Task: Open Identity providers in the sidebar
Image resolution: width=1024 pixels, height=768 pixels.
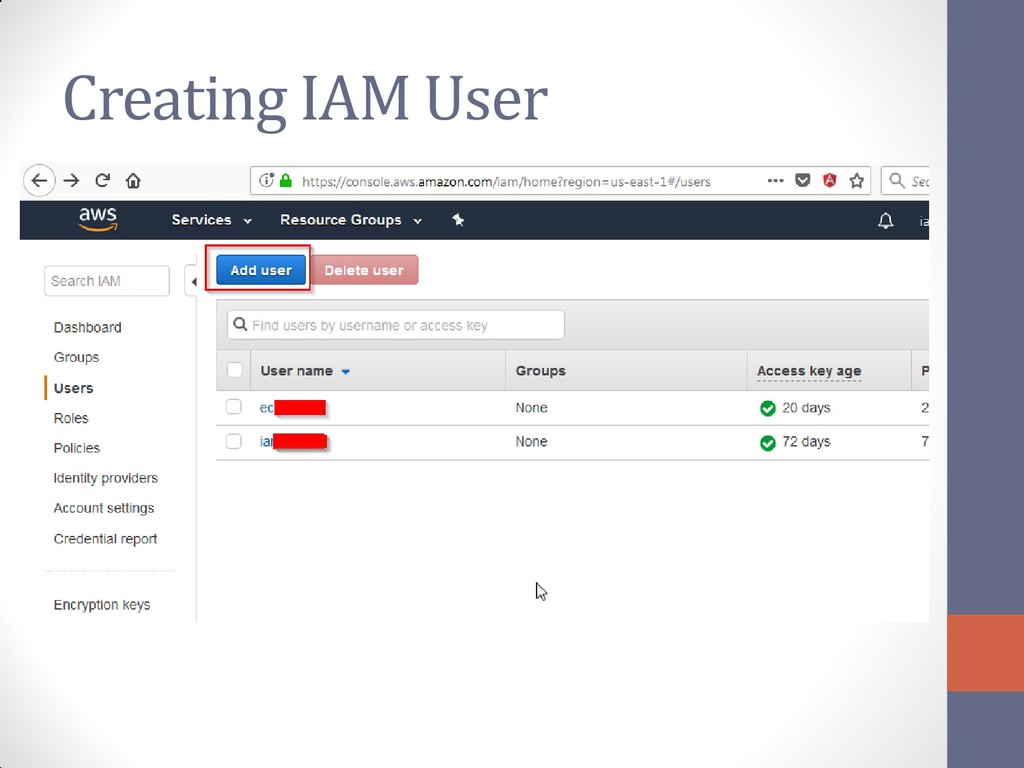Action: [106, 478]
